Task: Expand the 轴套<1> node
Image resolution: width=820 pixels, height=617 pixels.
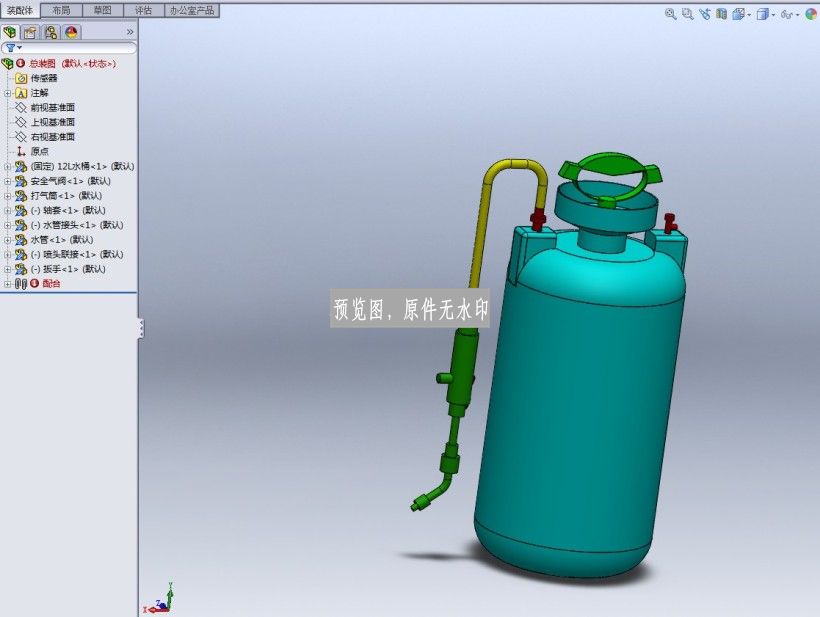Action: point(7,210)
